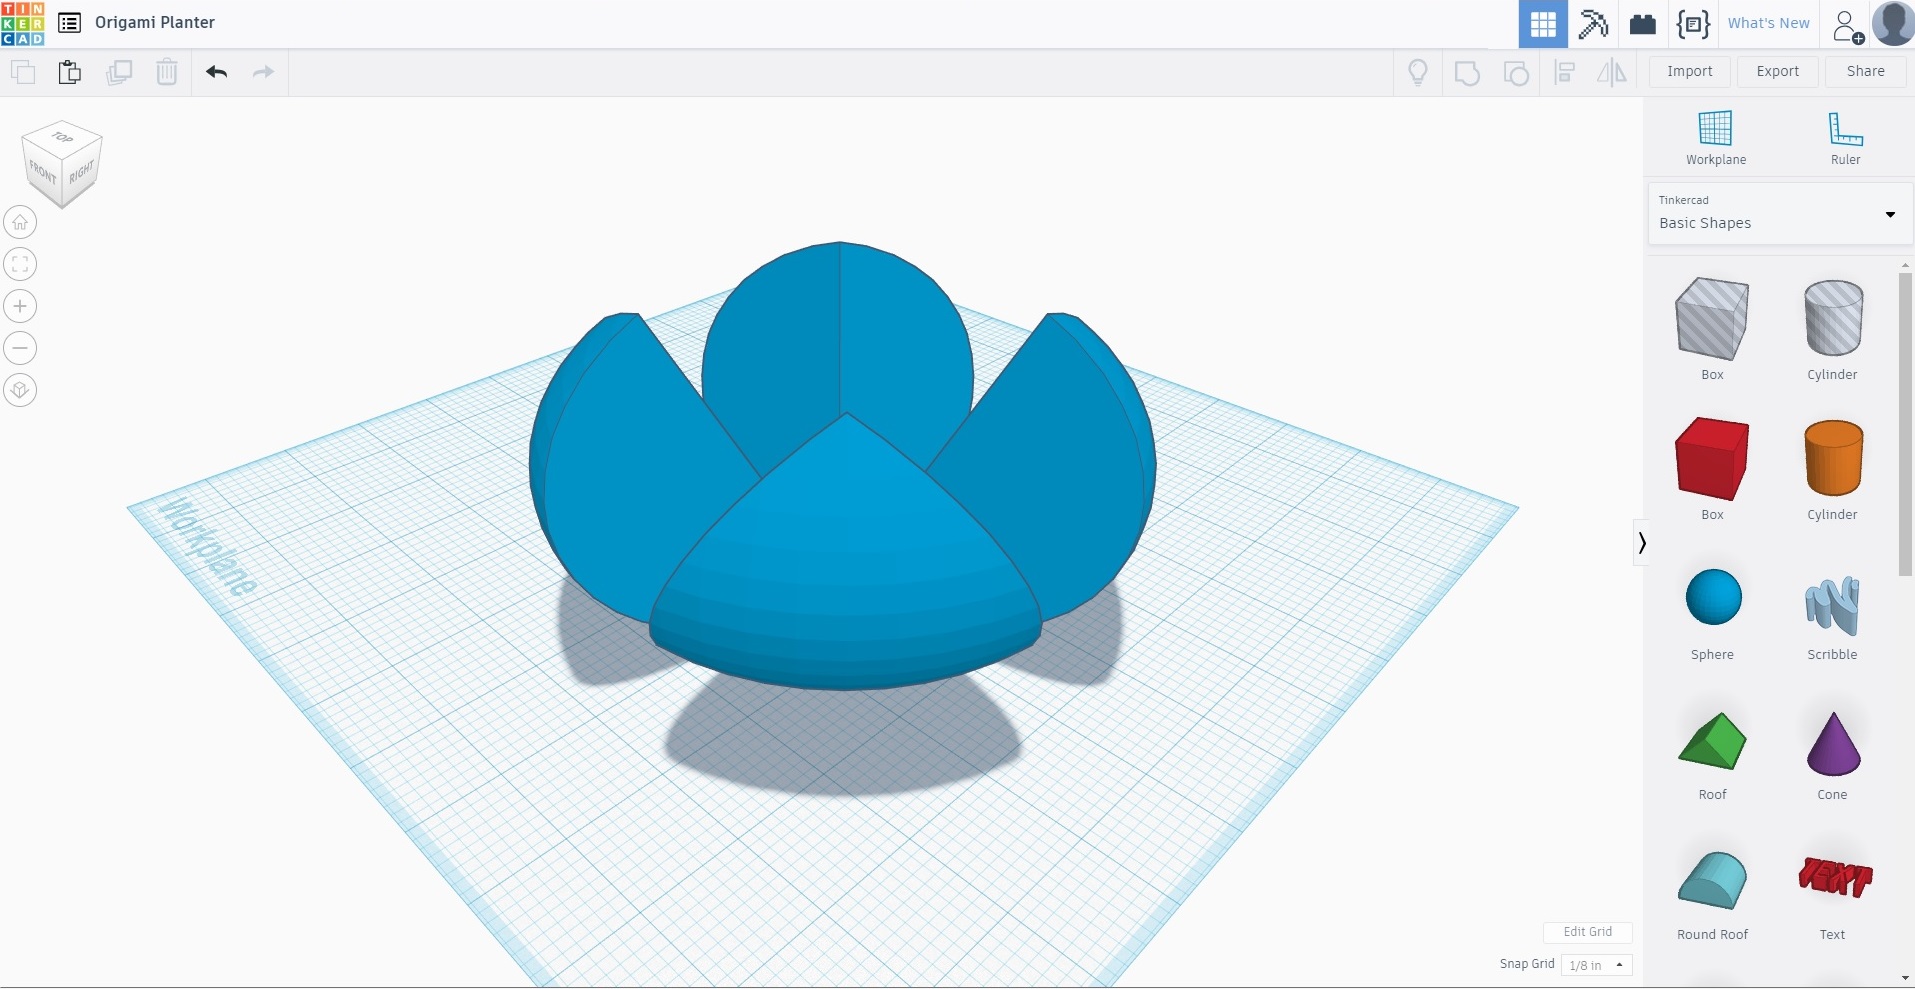Click the view cube

click(62, 164)
